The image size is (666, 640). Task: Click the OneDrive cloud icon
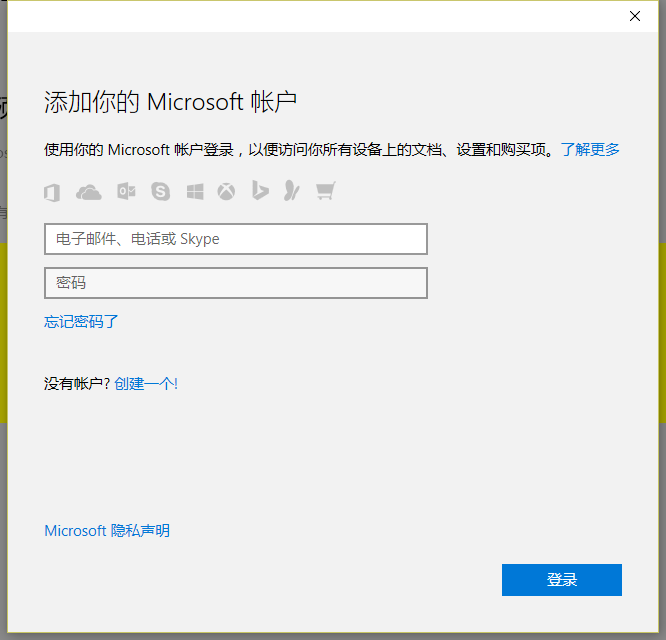pyautogui.click(x=88, y=192)
